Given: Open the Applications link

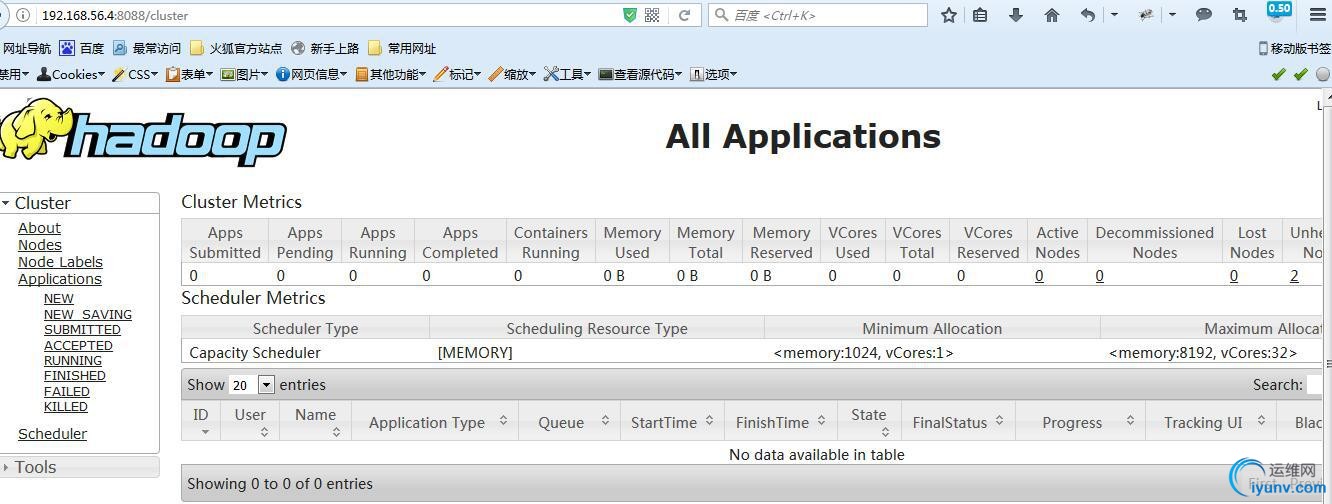Looking at the screenshot, I should (60, 279).
